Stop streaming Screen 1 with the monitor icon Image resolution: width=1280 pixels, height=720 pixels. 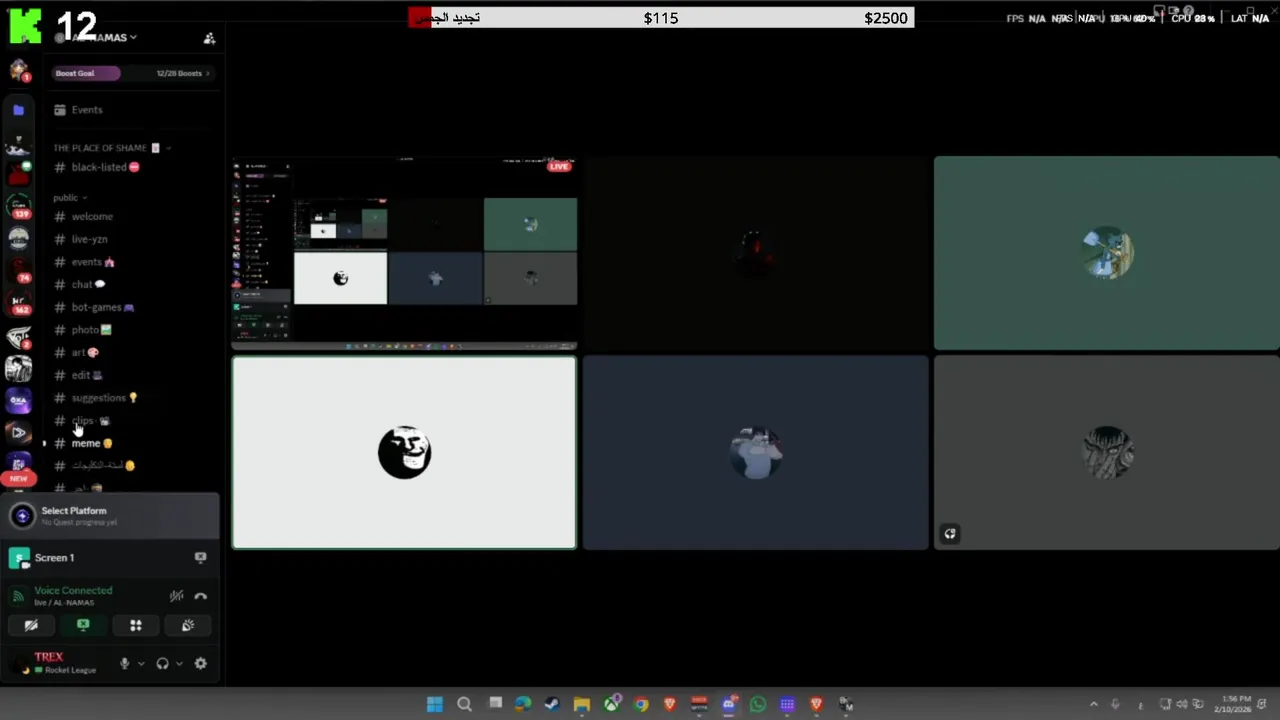pos(200,557)
